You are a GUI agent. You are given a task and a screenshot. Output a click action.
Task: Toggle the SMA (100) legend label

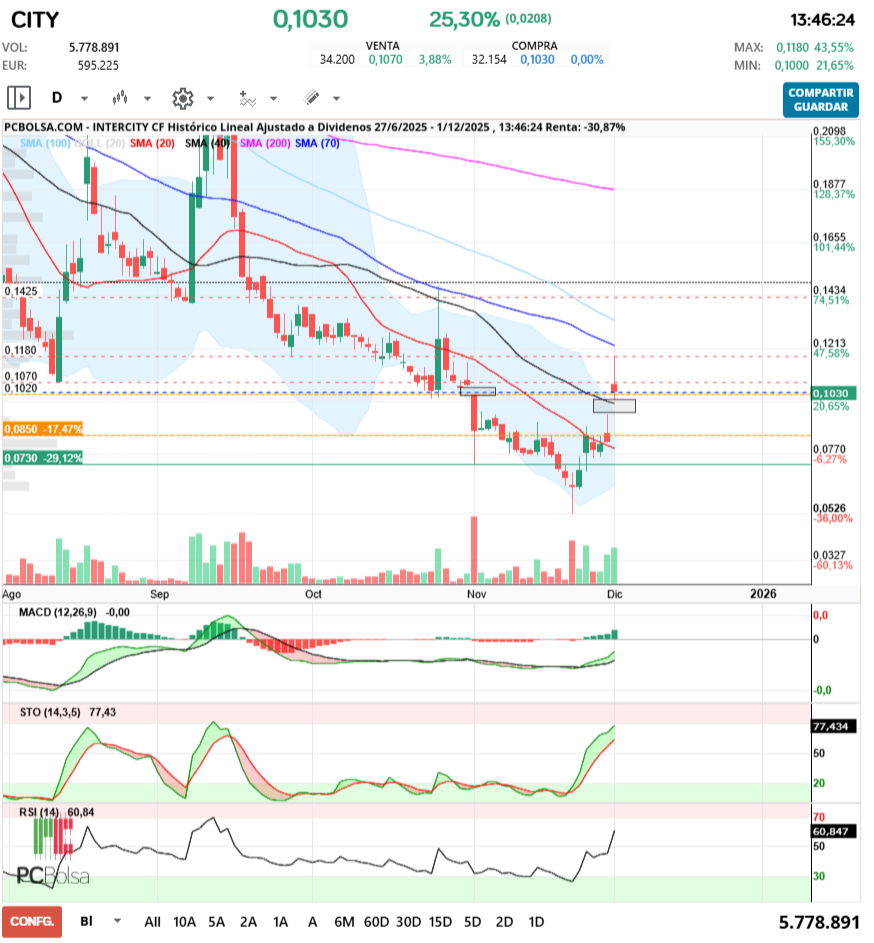coord(45,143)
